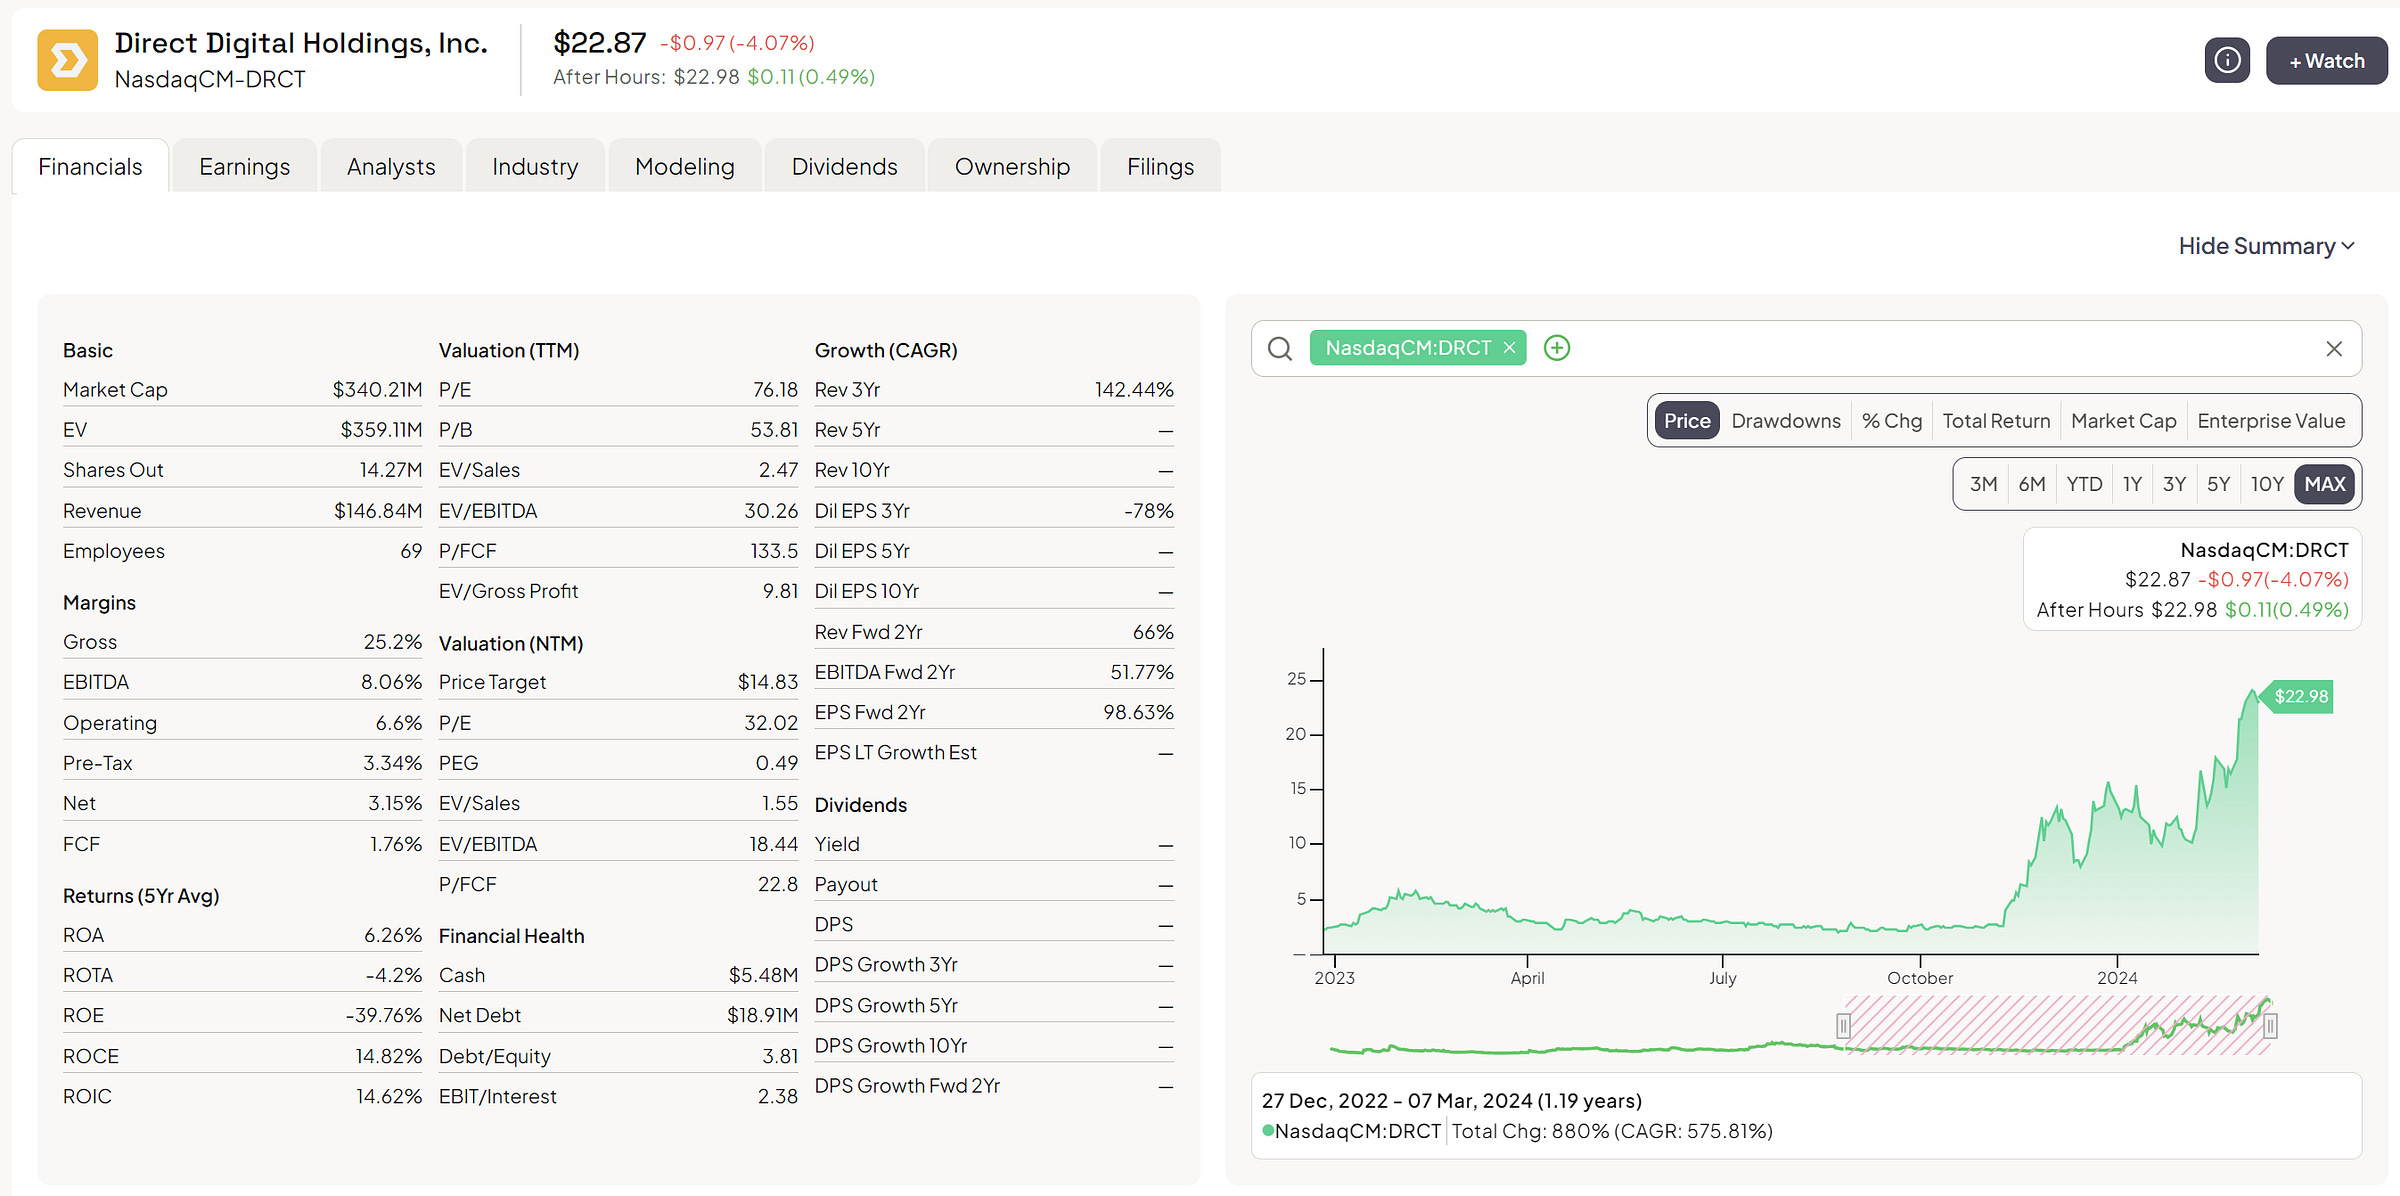Select the 1Y time range
Screen dimensions: 2400x1196
[x=2132, y=484]
